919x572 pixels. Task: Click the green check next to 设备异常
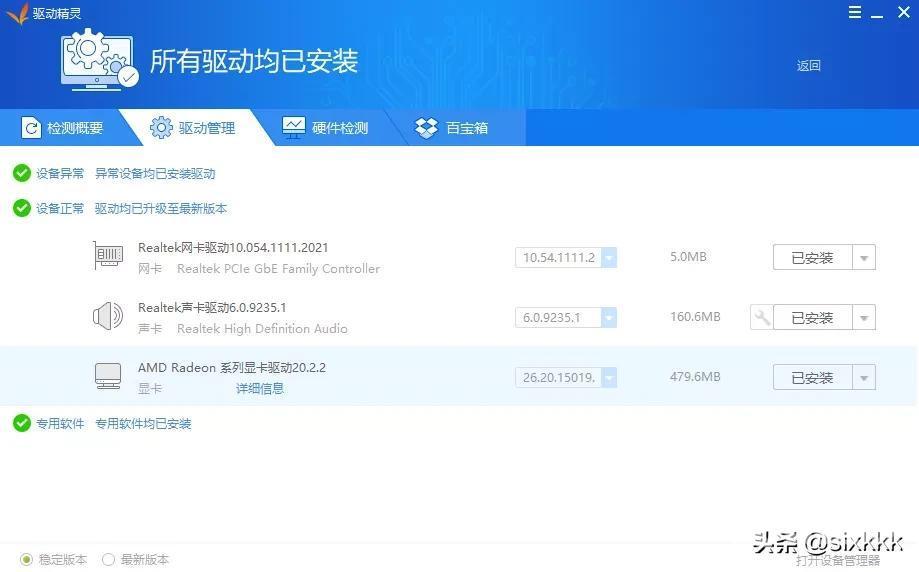click(22, 173)
